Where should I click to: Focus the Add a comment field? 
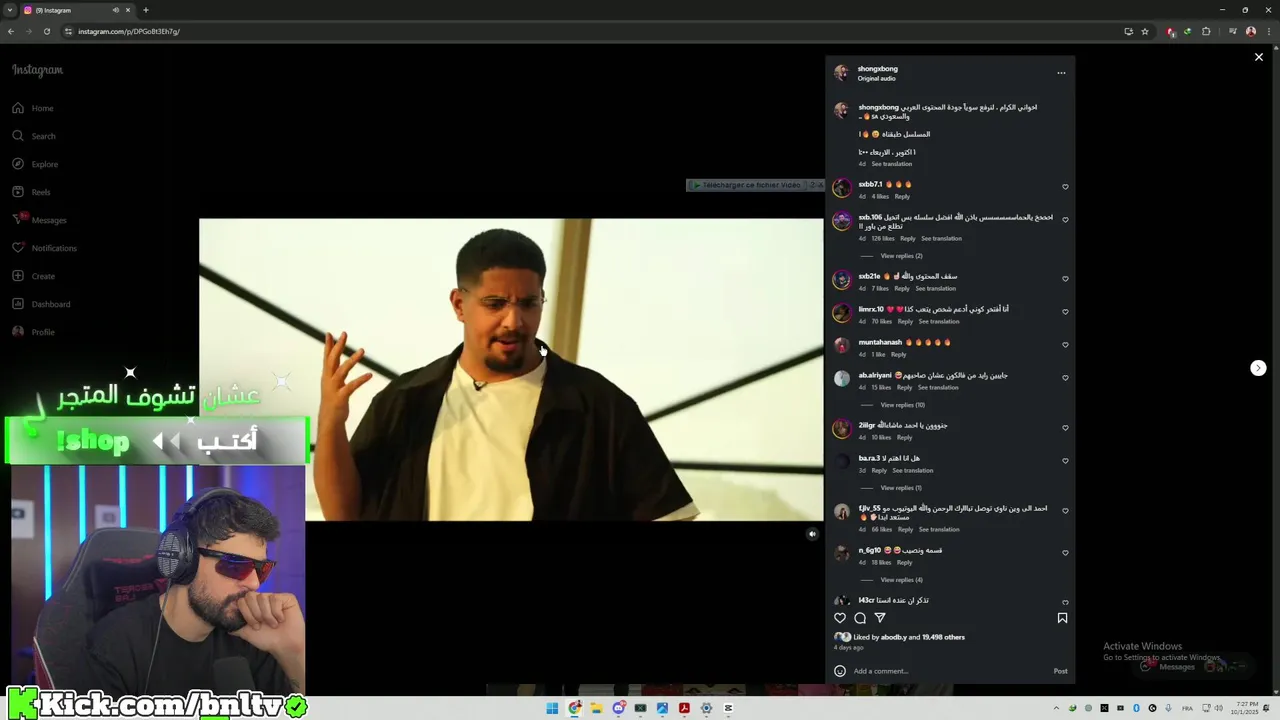pyautogui.click(x=950, y=671)
